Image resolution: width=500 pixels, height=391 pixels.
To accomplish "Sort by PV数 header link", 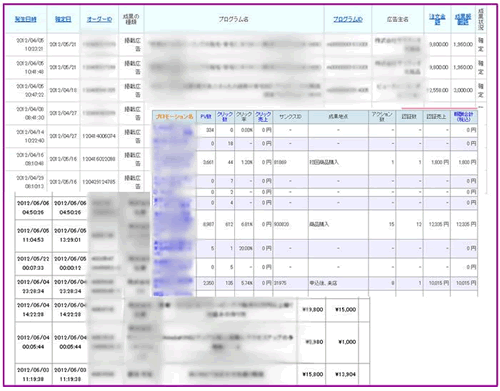I will click(x=206, y=117).
